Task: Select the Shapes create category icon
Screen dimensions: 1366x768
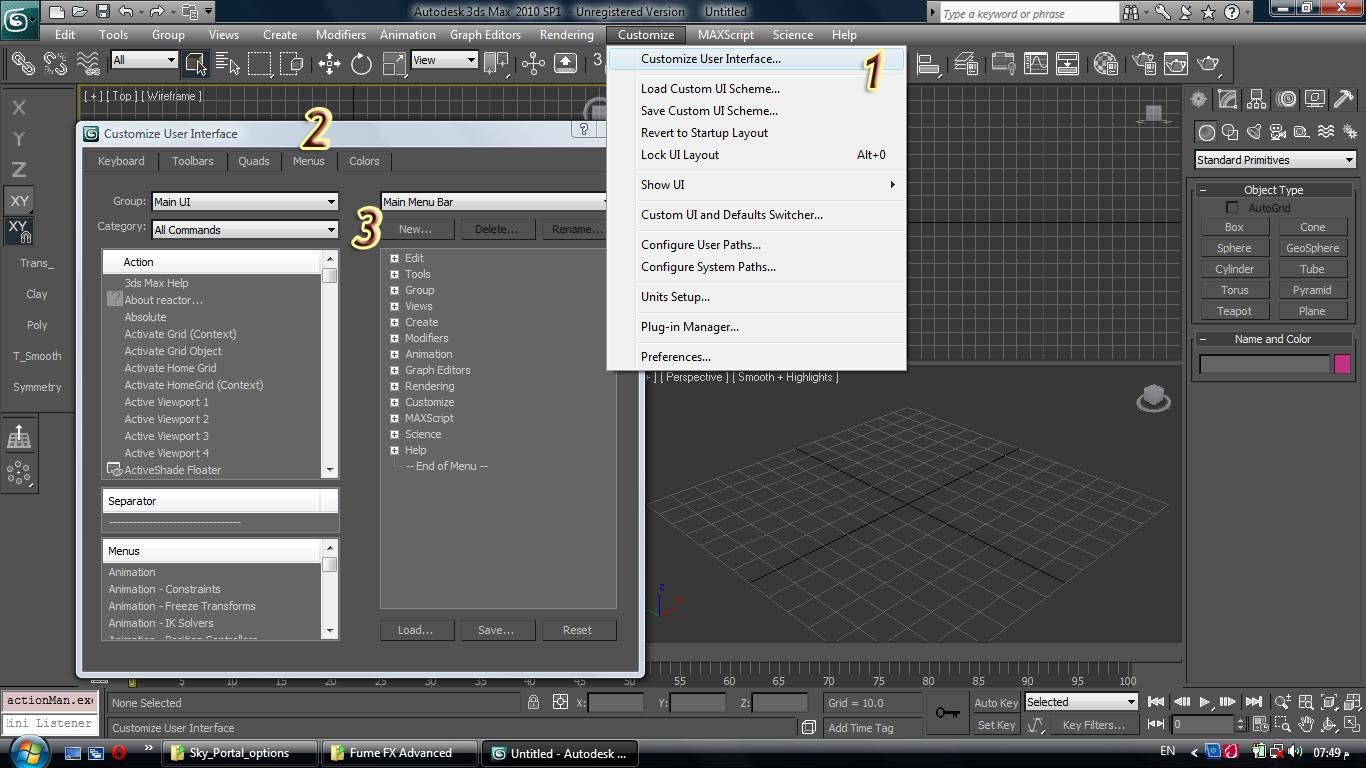Action: pos(1230,132)
